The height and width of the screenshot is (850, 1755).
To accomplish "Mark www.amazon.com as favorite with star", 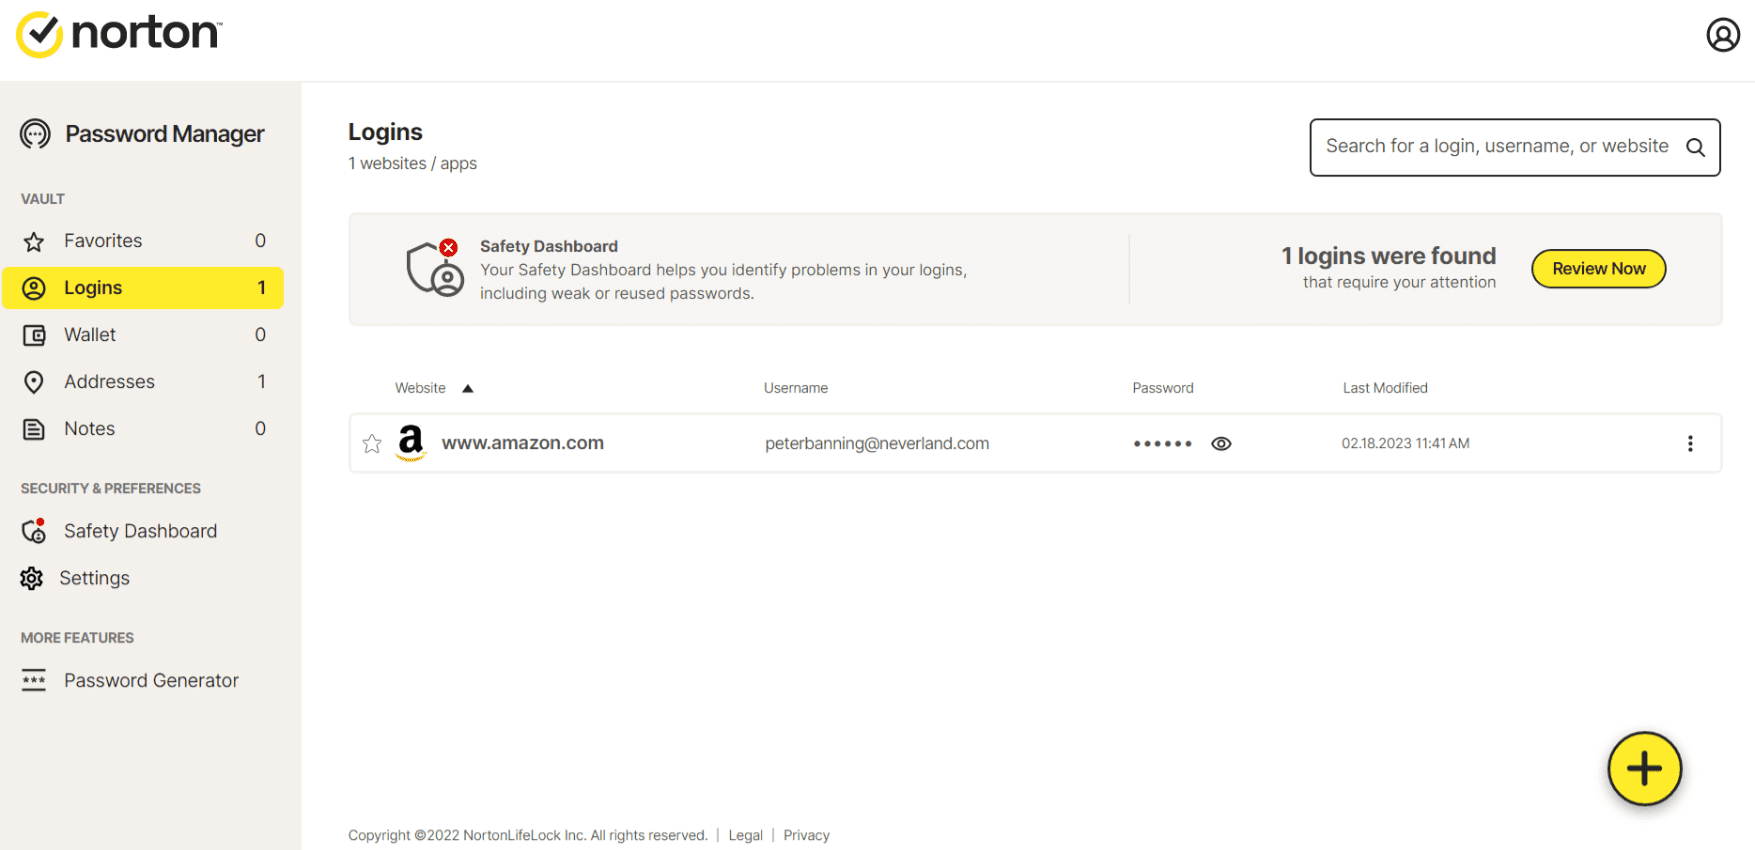I will 372,443.
